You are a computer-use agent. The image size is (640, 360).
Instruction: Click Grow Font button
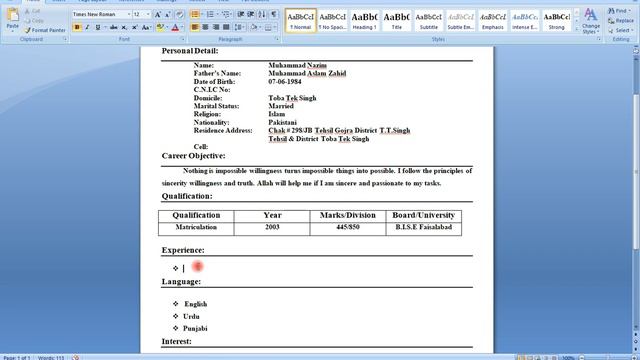click(158, 15)
